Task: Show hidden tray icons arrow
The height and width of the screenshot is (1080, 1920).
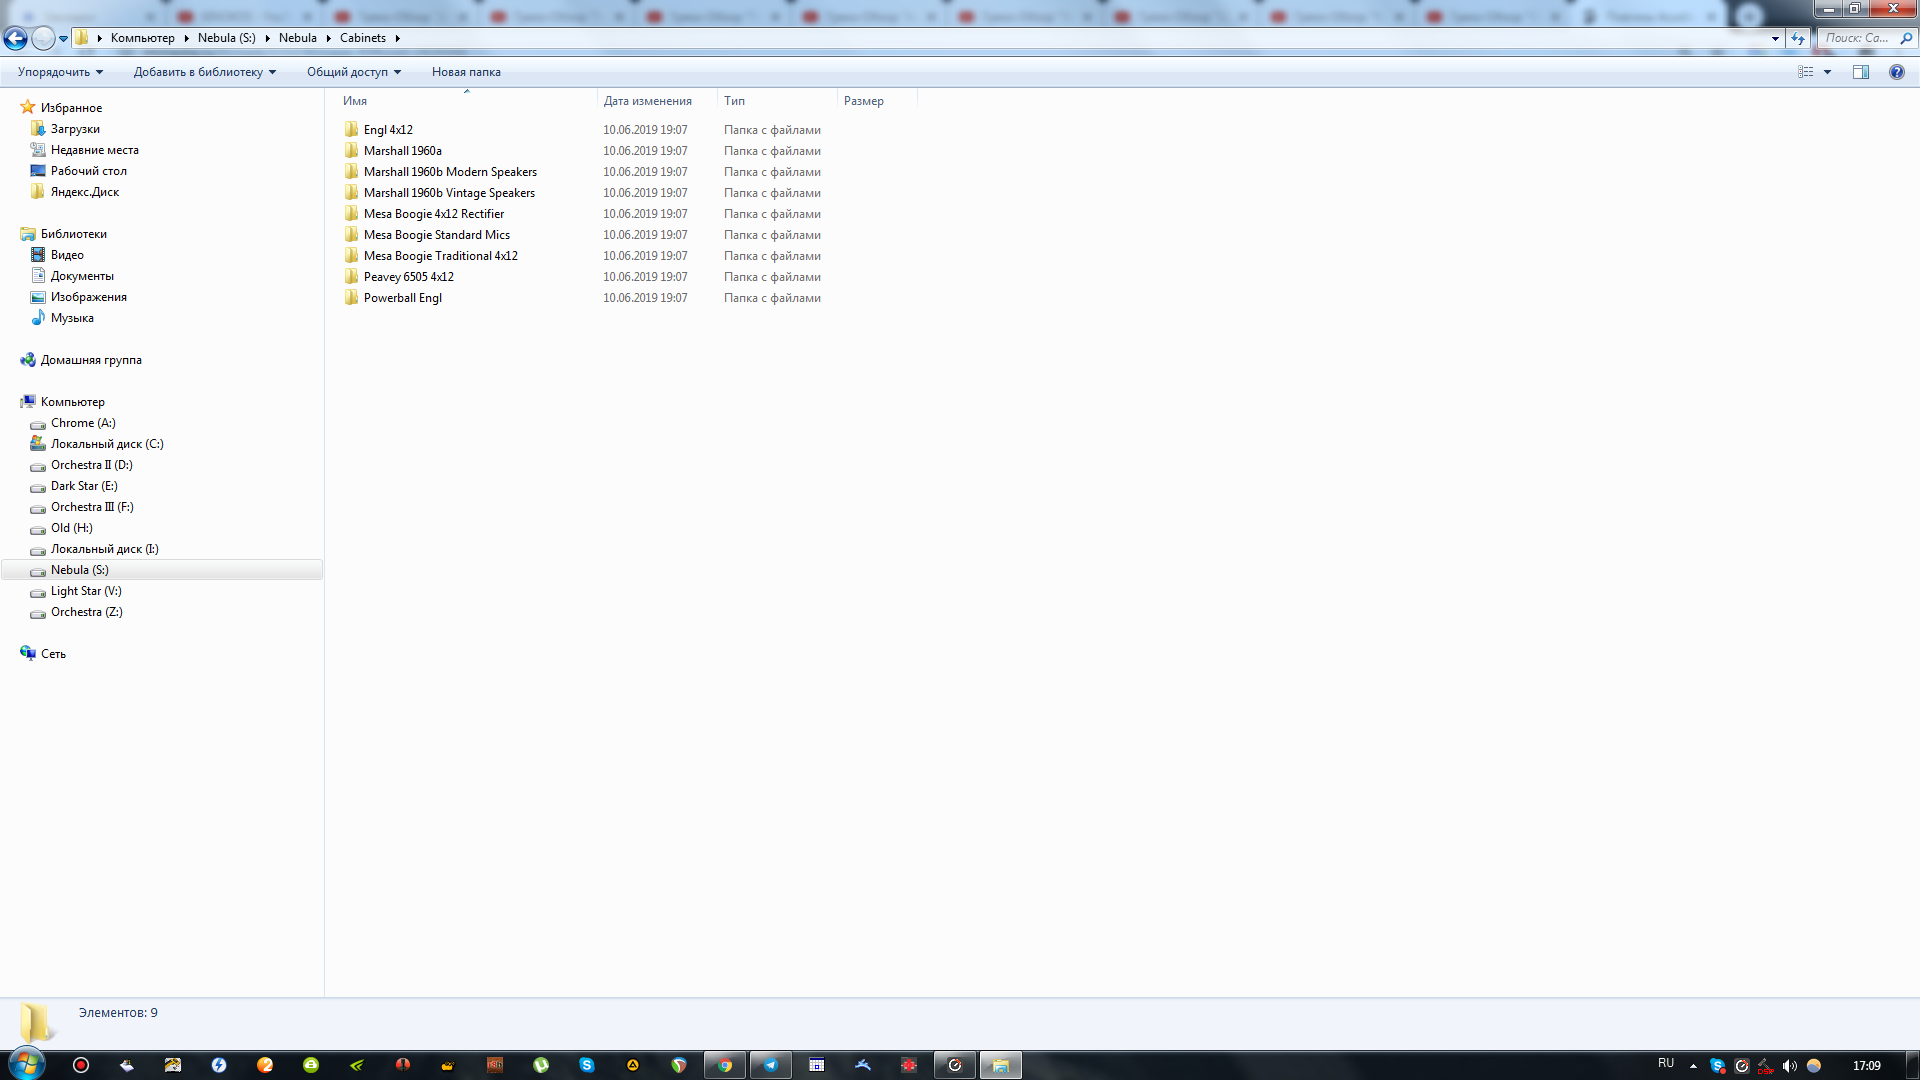Action: tap(1693, 1066)
